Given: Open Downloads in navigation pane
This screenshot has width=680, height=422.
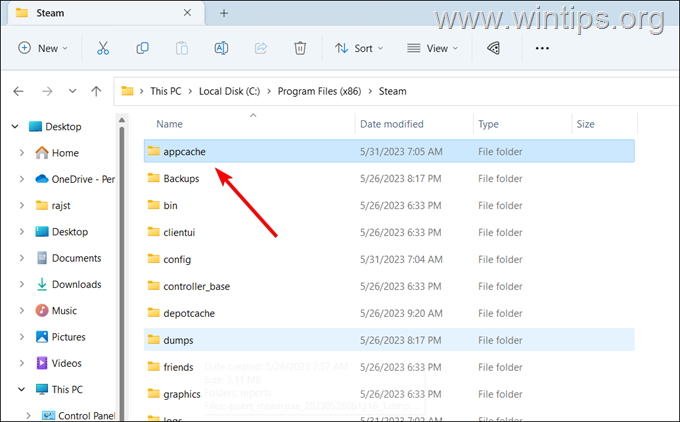Looking at the screenshot, I should [69, 285].
